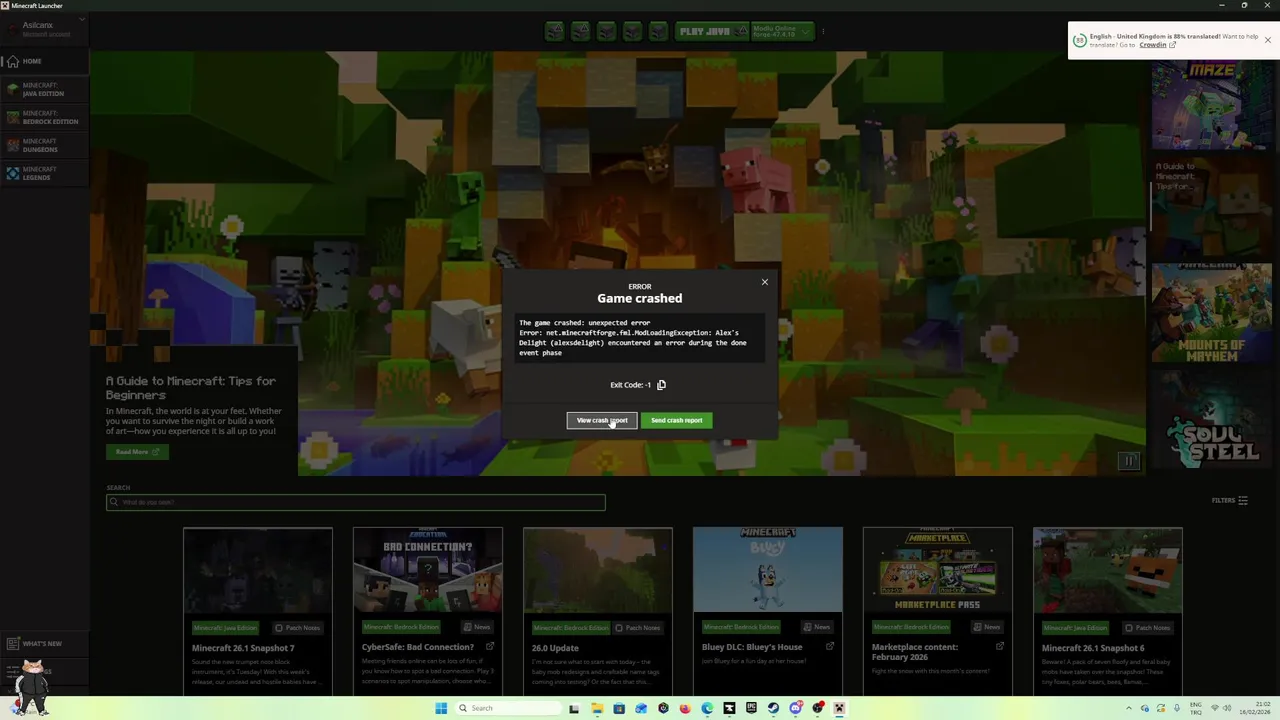The width and height of the screenshot is (1280, 720).
Task: Open Firefox from the taskbar
Action: click(x=685, y=708)
